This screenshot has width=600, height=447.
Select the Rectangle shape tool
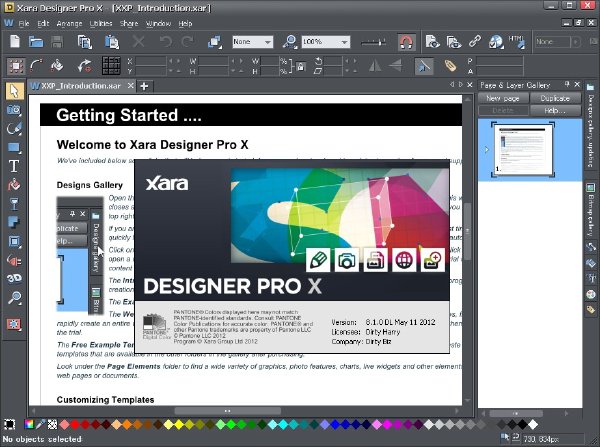14,147
